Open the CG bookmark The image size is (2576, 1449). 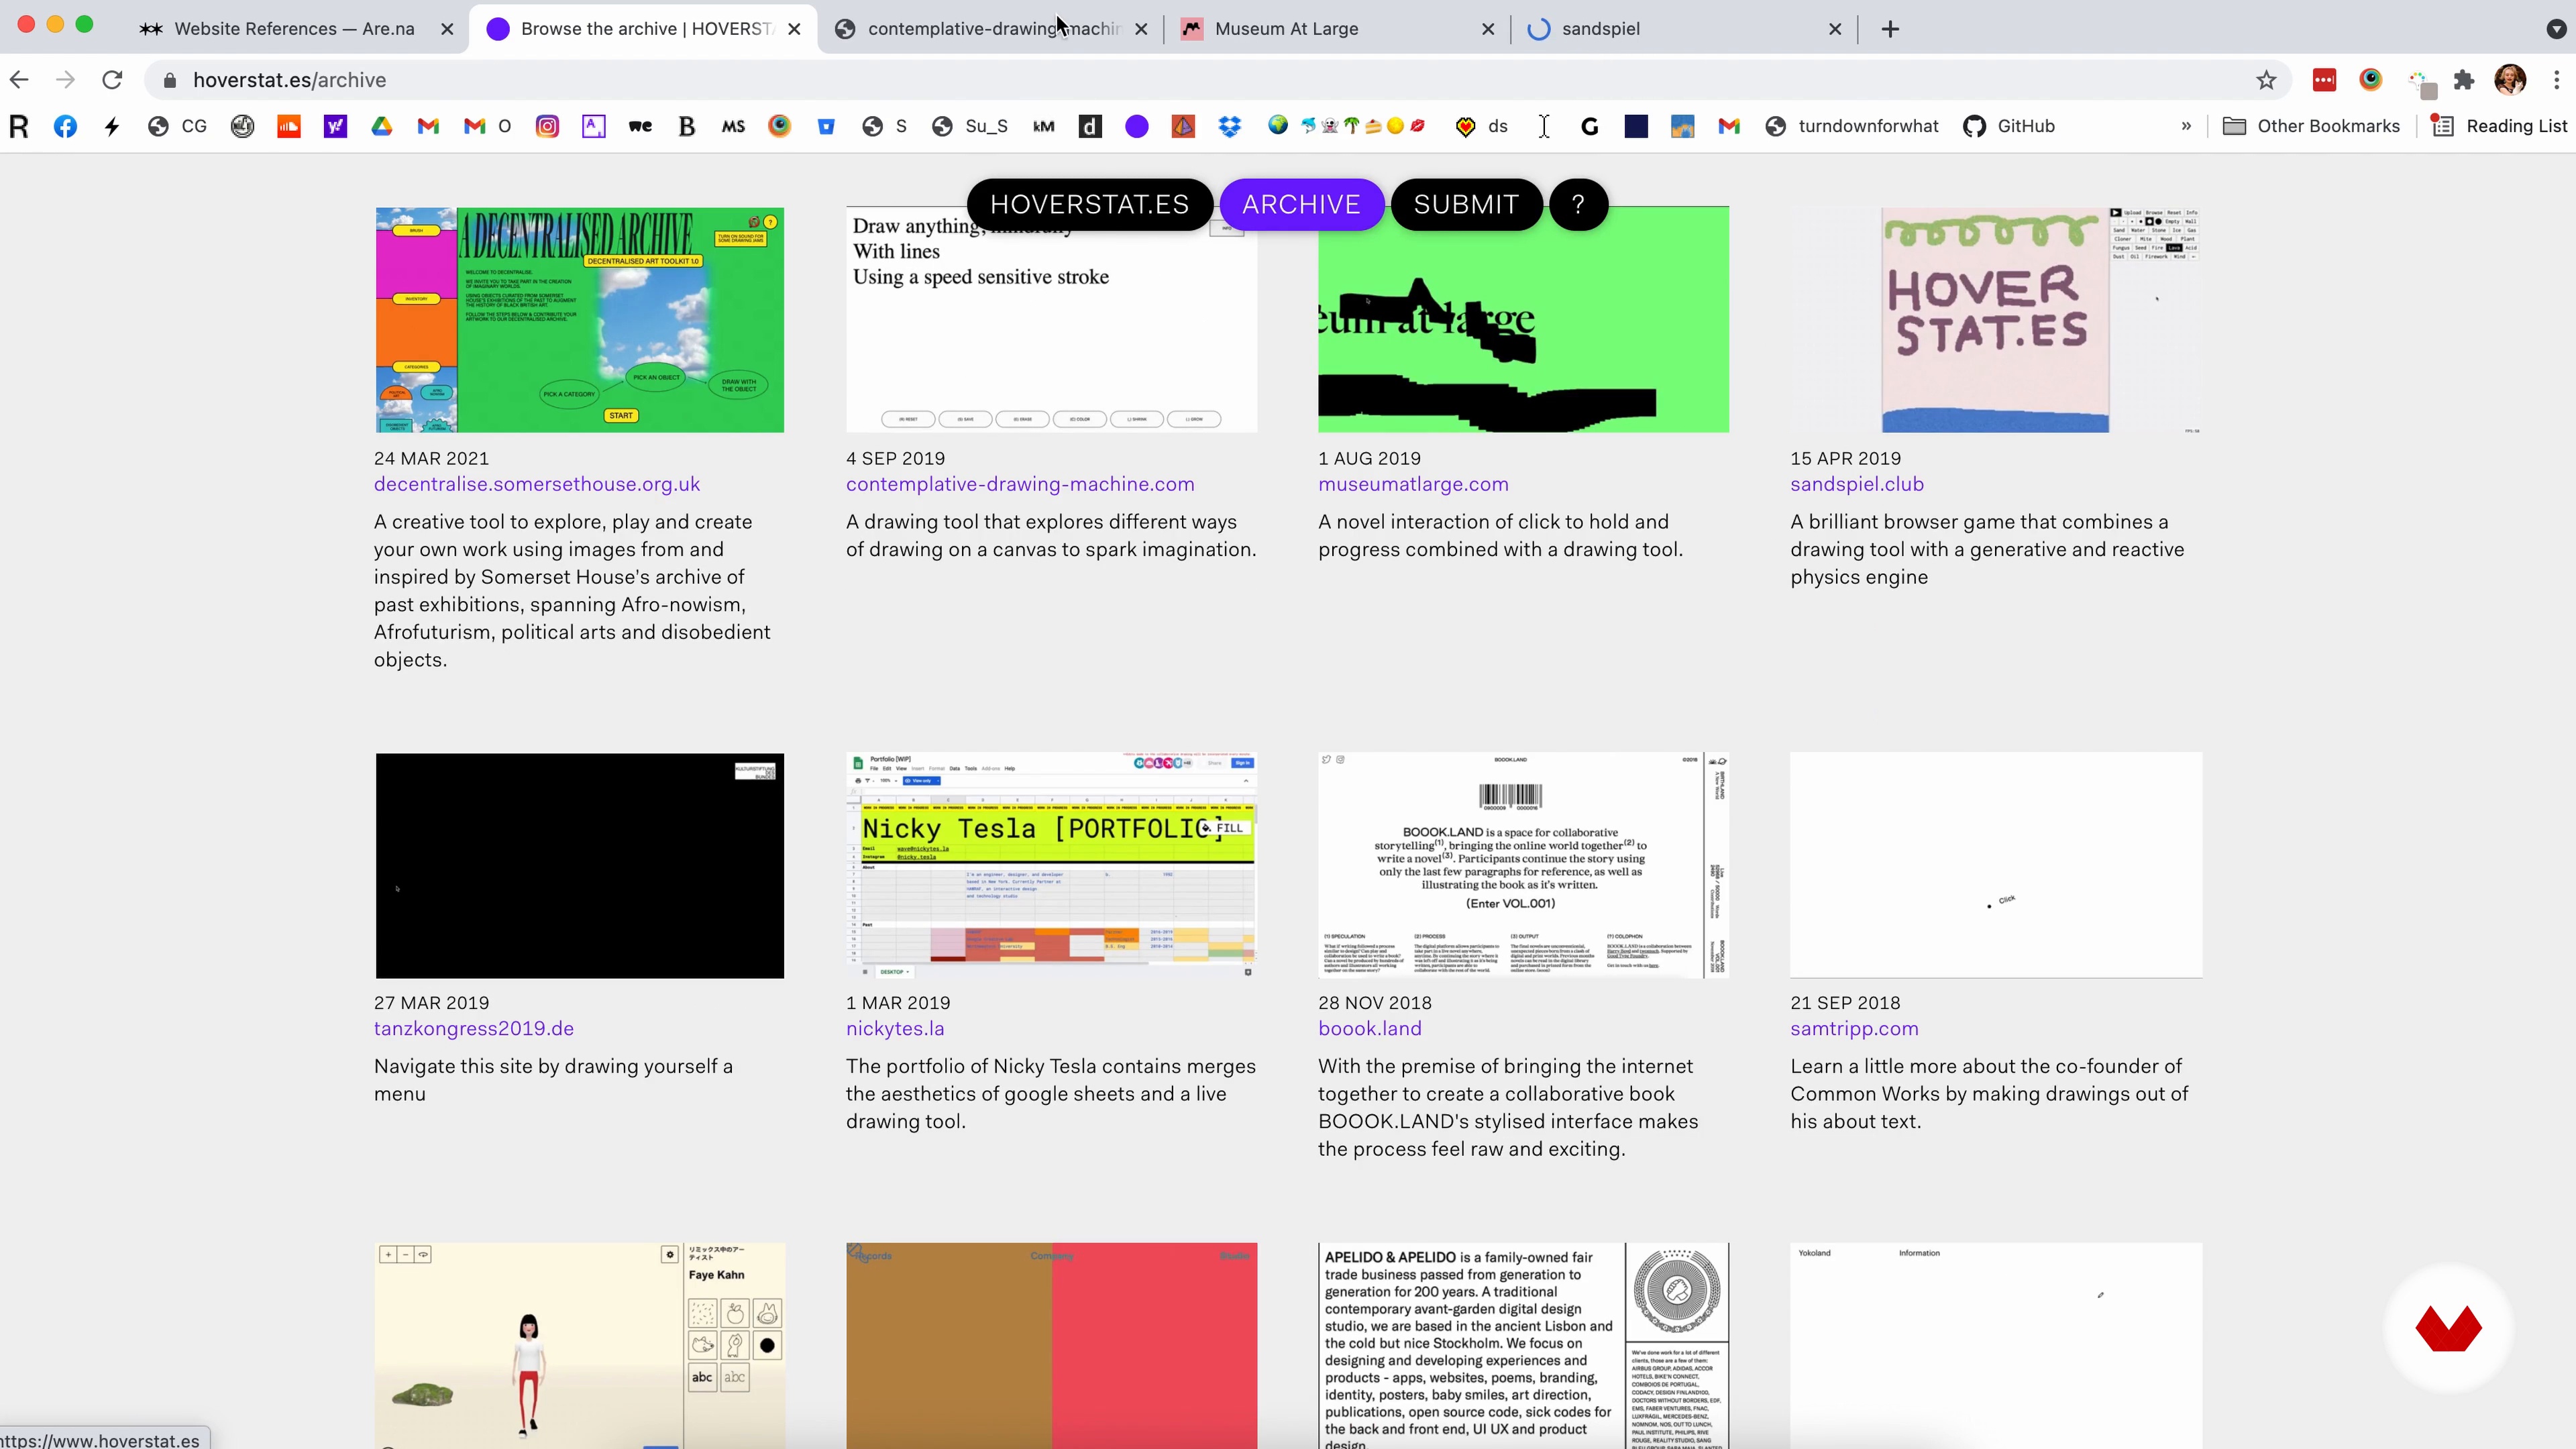(177, 126)
